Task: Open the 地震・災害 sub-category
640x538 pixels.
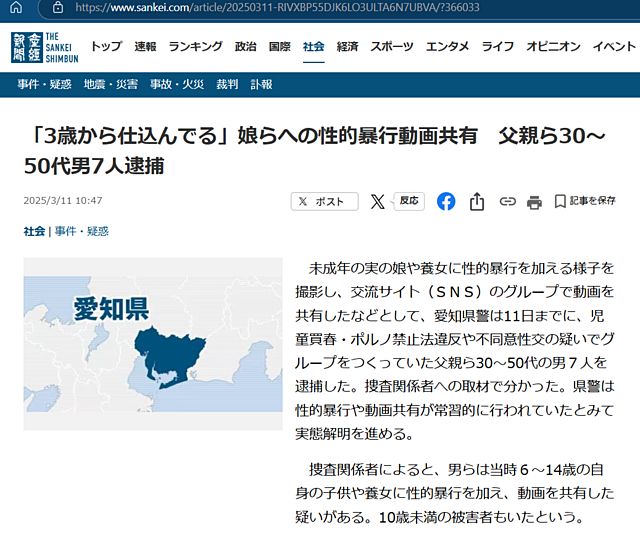Action: coord(110,84)
